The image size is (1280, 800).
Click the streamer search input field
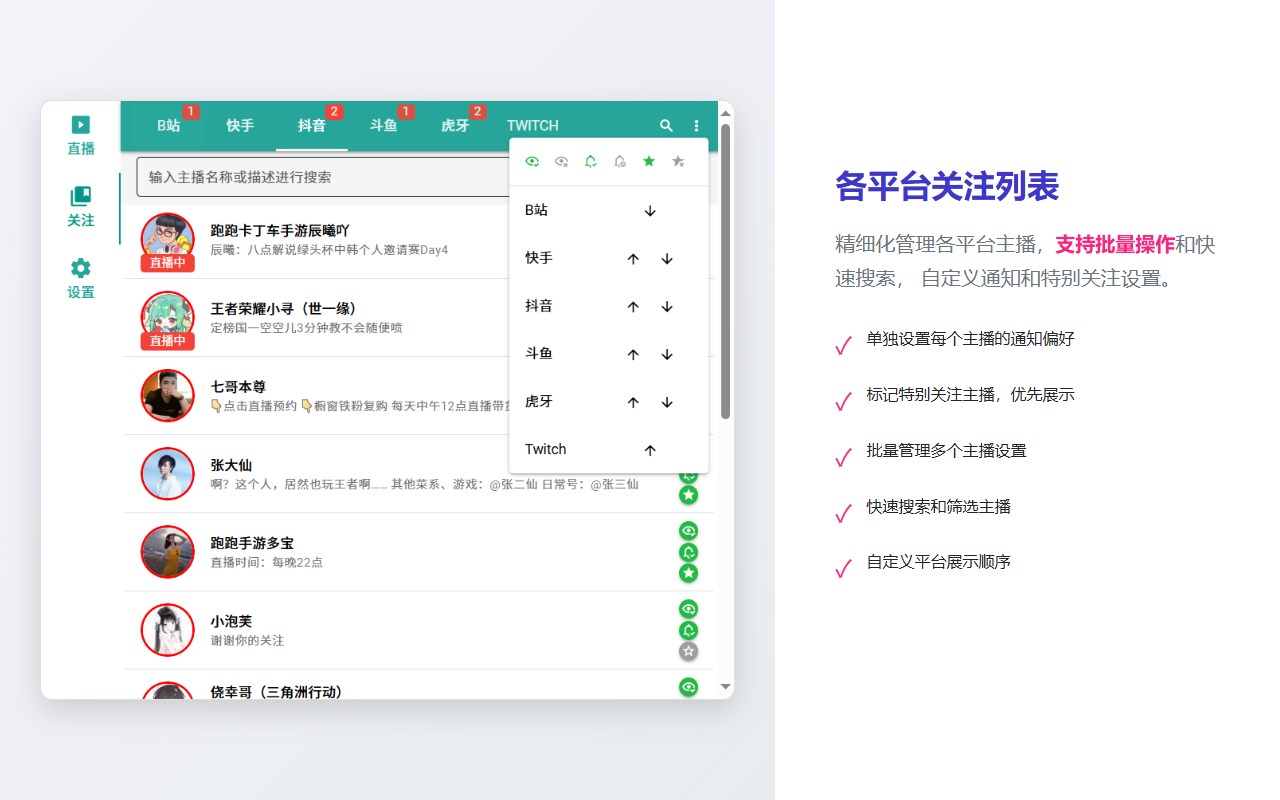(x=322, y=177)
